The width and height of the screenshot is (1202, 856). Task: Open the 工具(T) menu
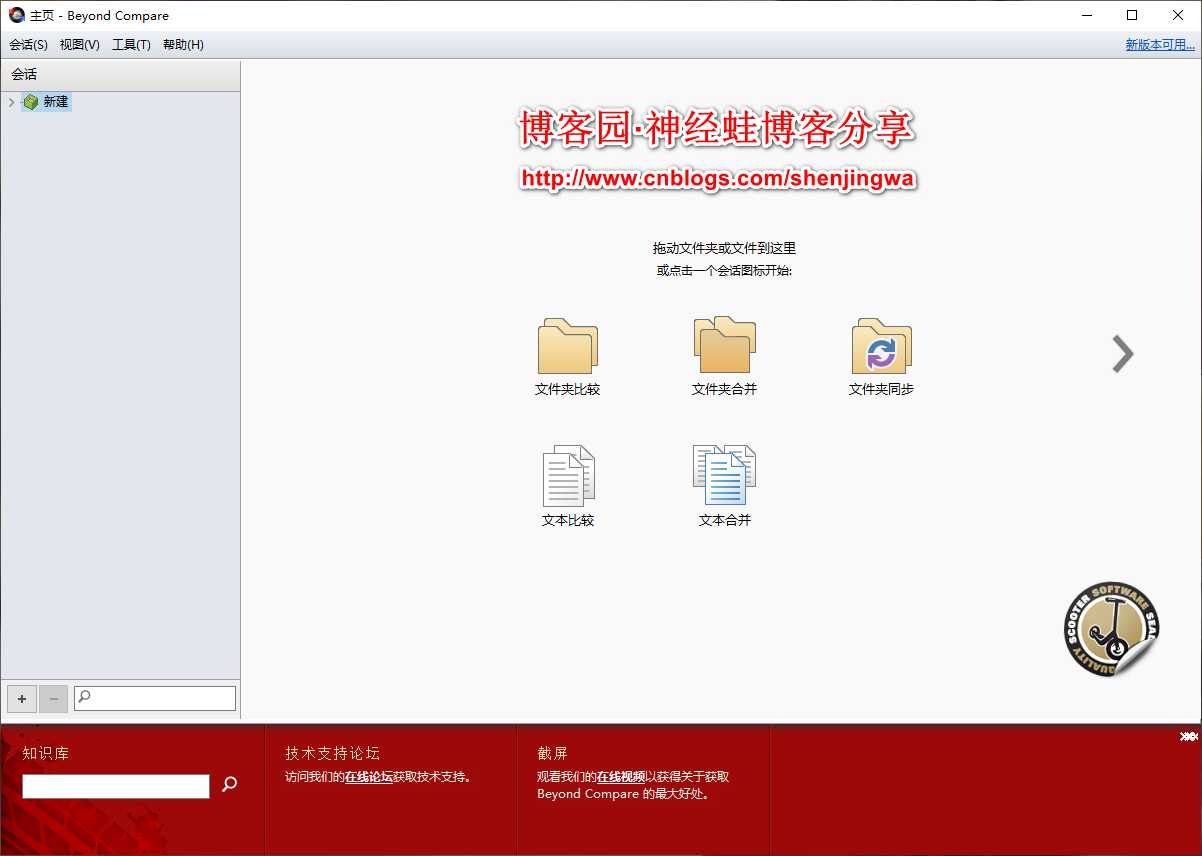131,44
